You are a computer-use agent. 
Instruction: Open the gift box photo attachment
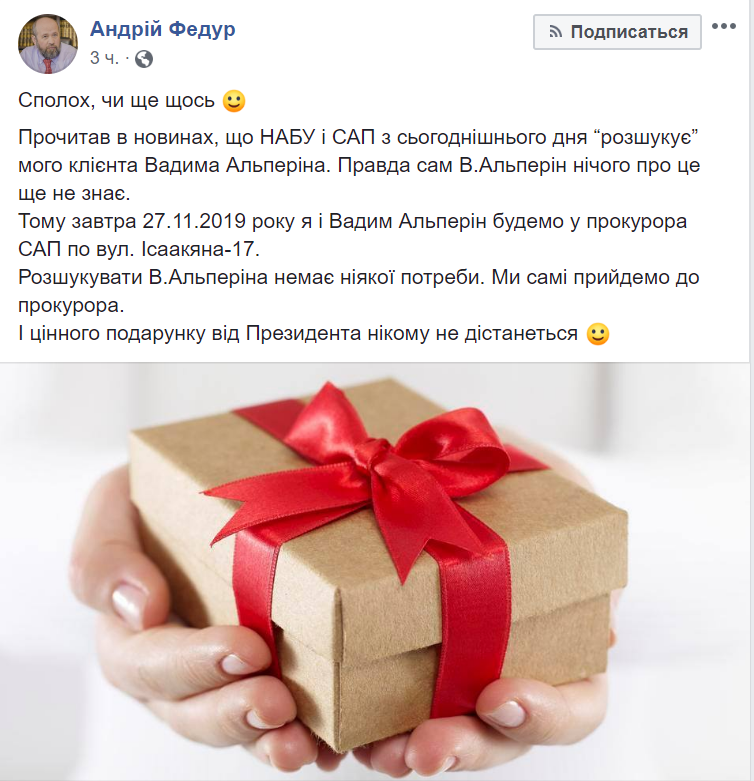coord(375,571)
